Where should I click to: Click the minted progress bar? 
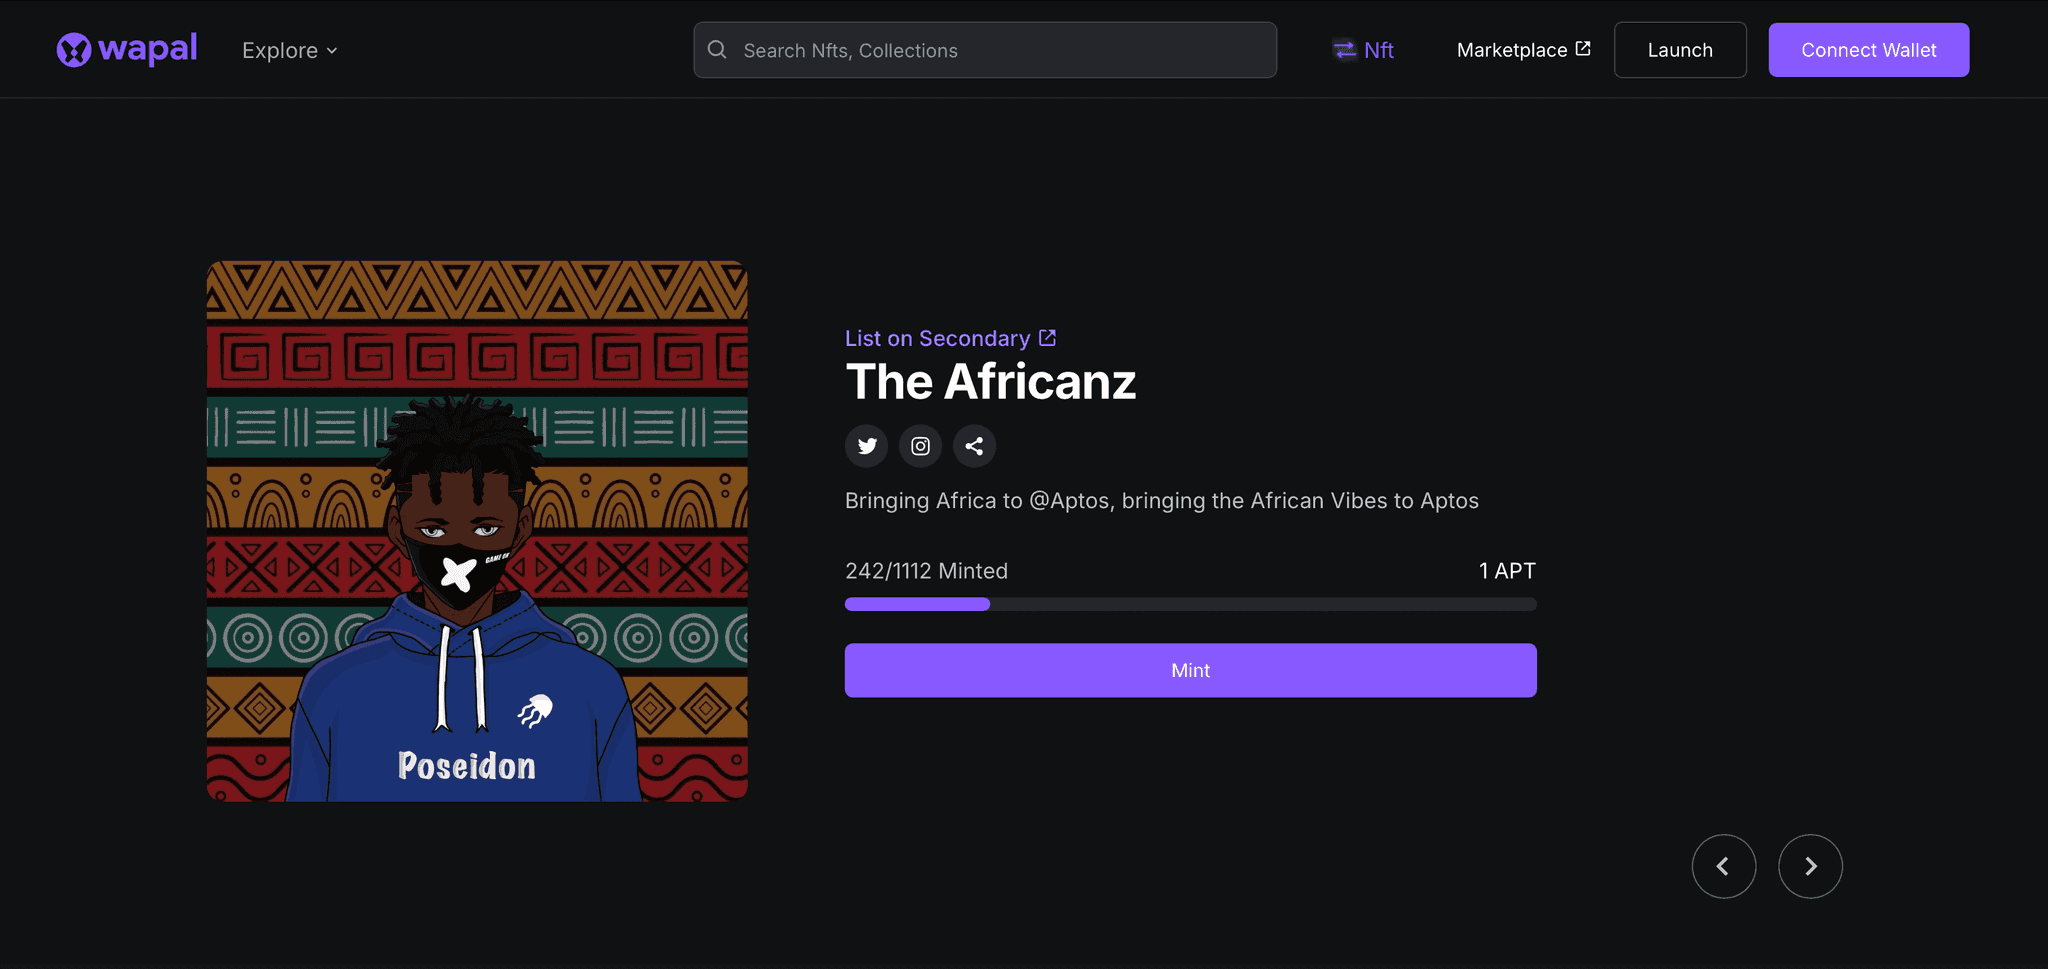click(1190, 604)
